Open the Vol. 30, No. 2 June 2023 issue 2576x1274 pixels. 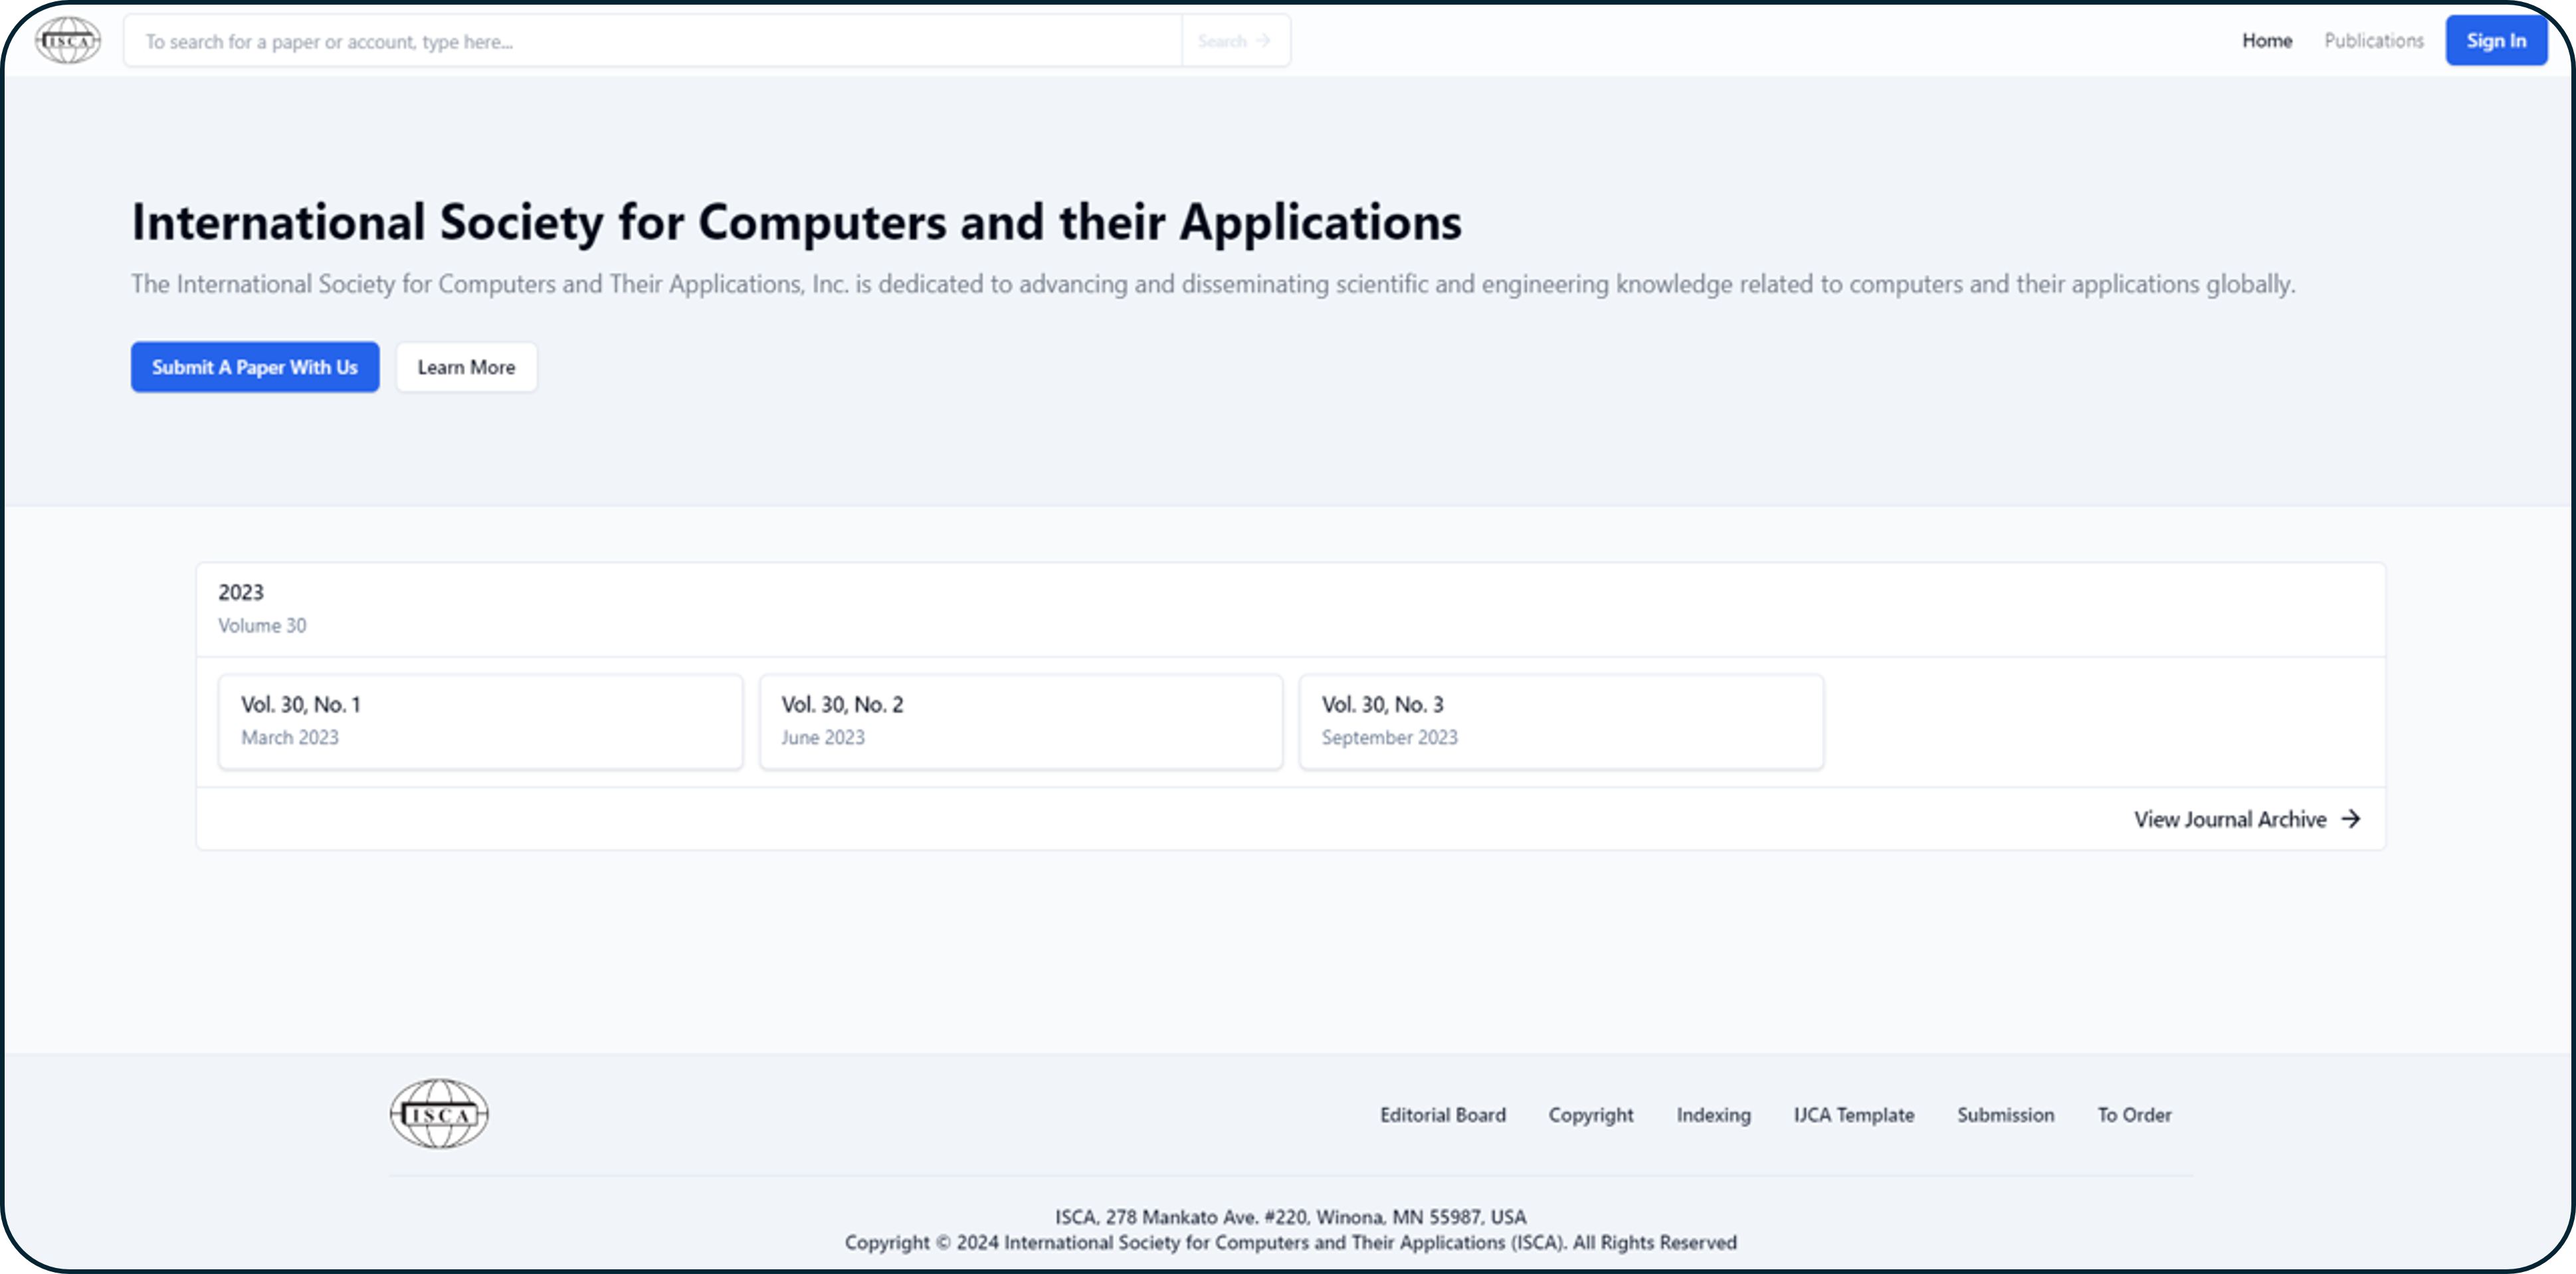(1021, 721)
